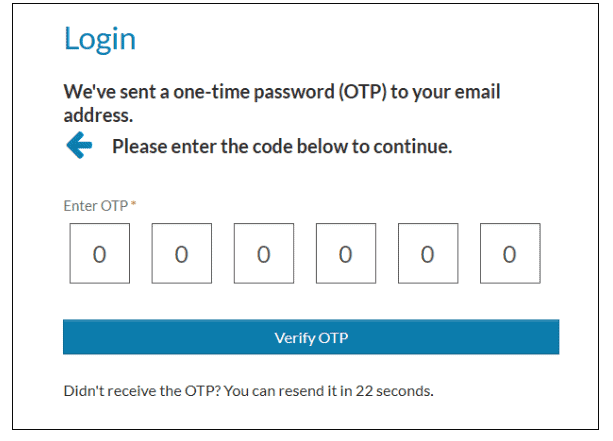Click the resend OTP countdown message
Viewport: 613px width, 441px height.
[248, 390]
